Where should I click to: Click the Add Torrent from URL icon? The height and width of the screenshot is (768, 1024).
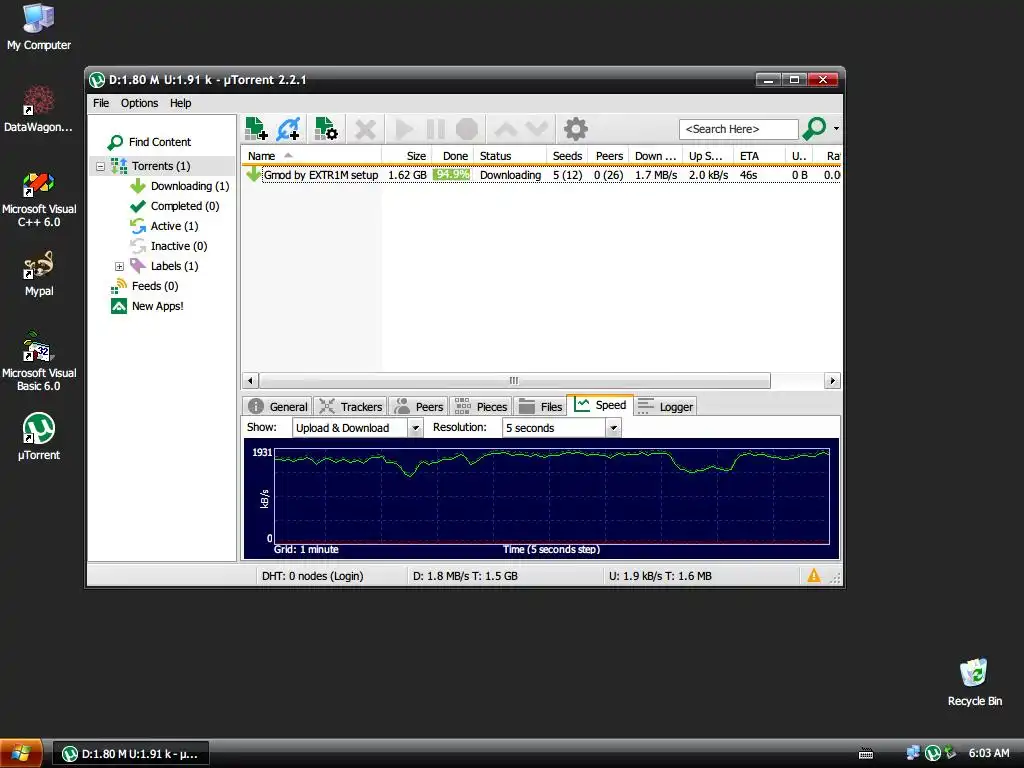click(x=288, y=129)
